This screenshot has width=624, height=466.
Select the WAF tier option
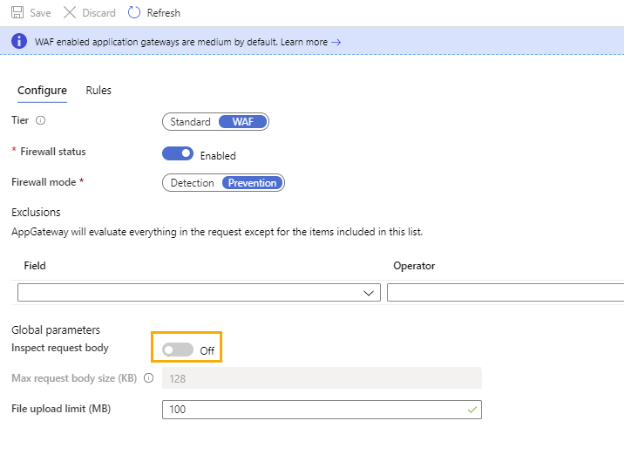point(243,122)
